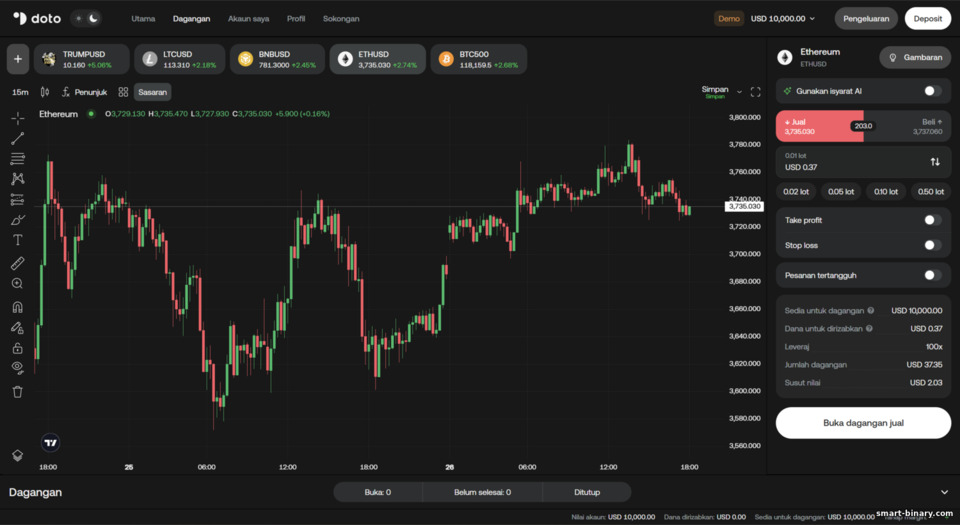Click the doto logo
960x525 pixels.
click(37, 18)
